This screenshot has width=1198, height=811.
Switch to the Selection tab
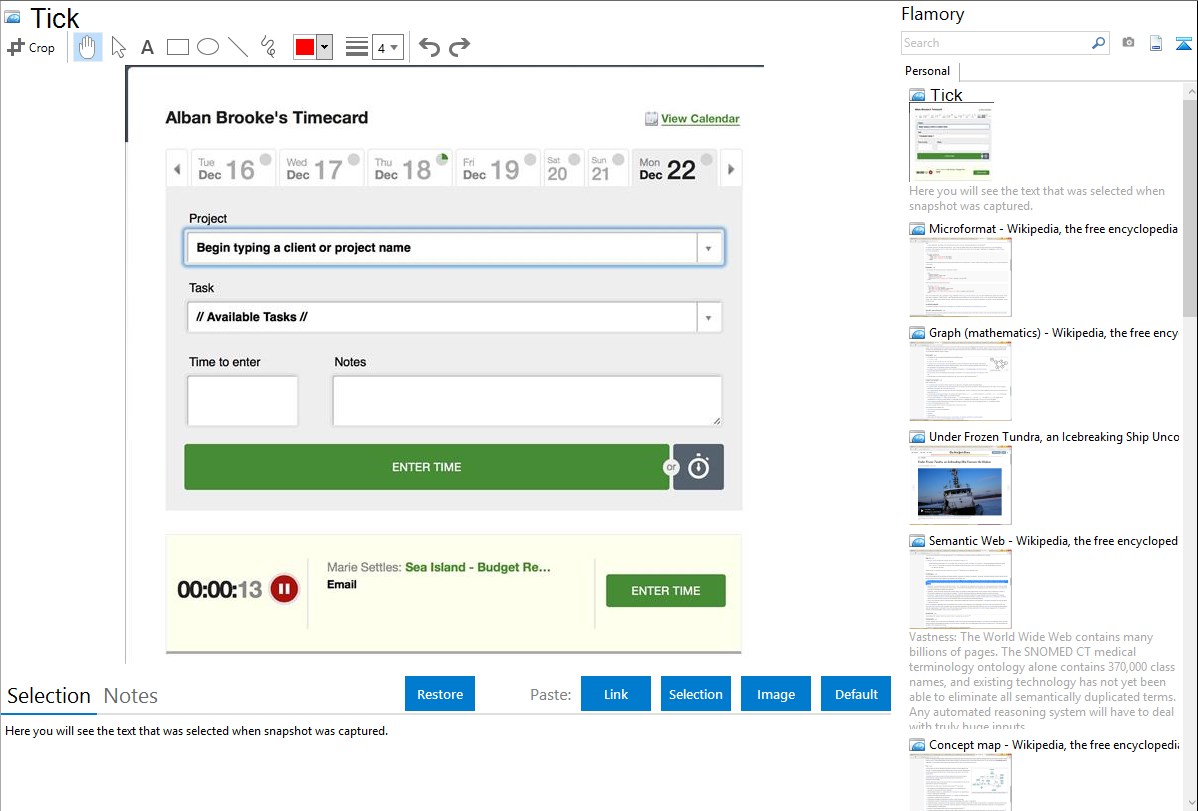pyautogui.click(x=49, y=696)
